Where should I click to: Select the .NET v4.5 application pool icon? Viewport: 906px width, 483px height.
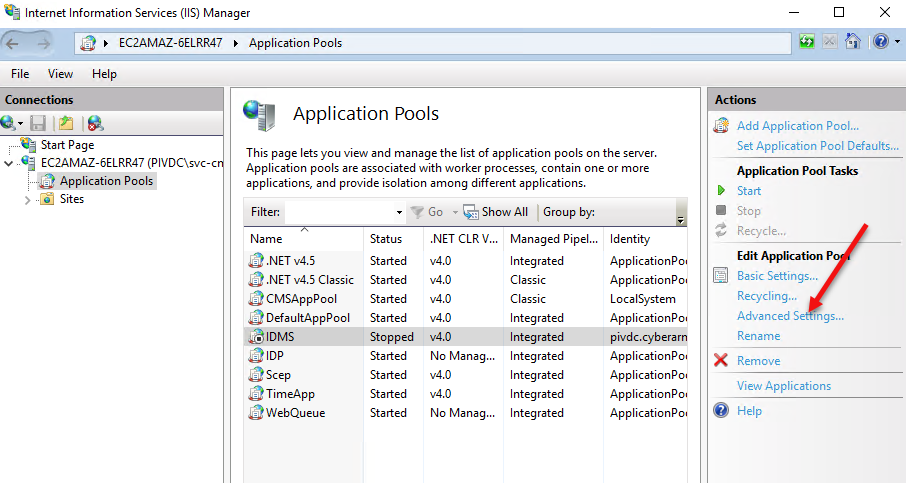[x=256, y=261]
